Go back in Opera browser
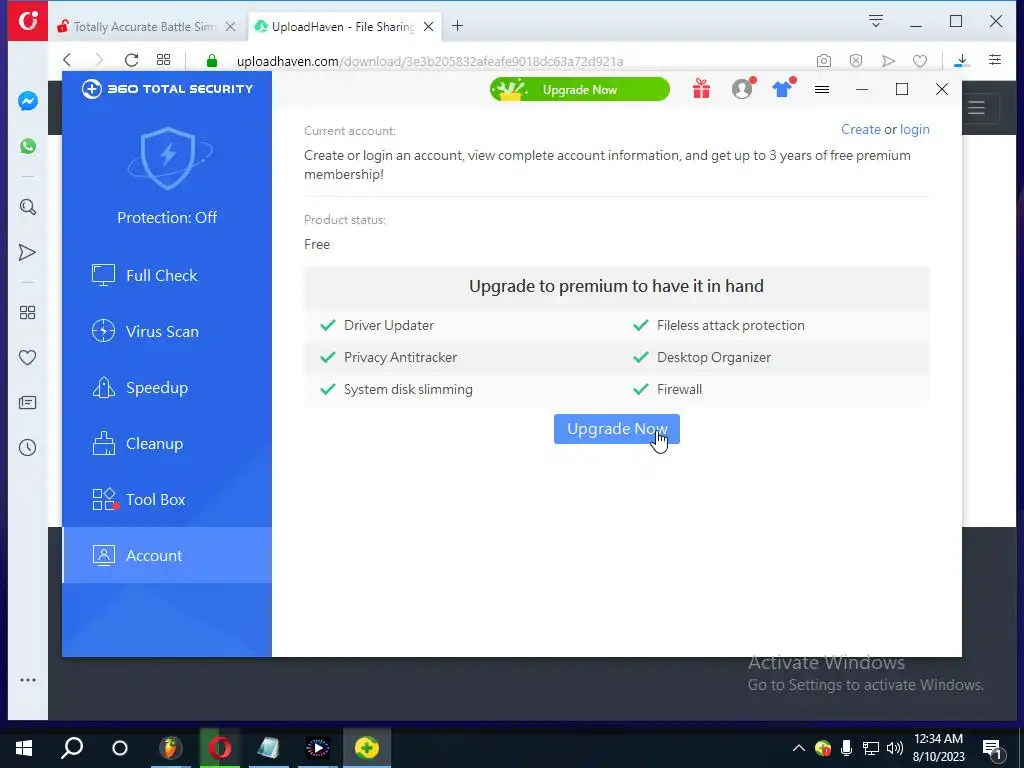 pyautogui.click(x=67, y=60)
